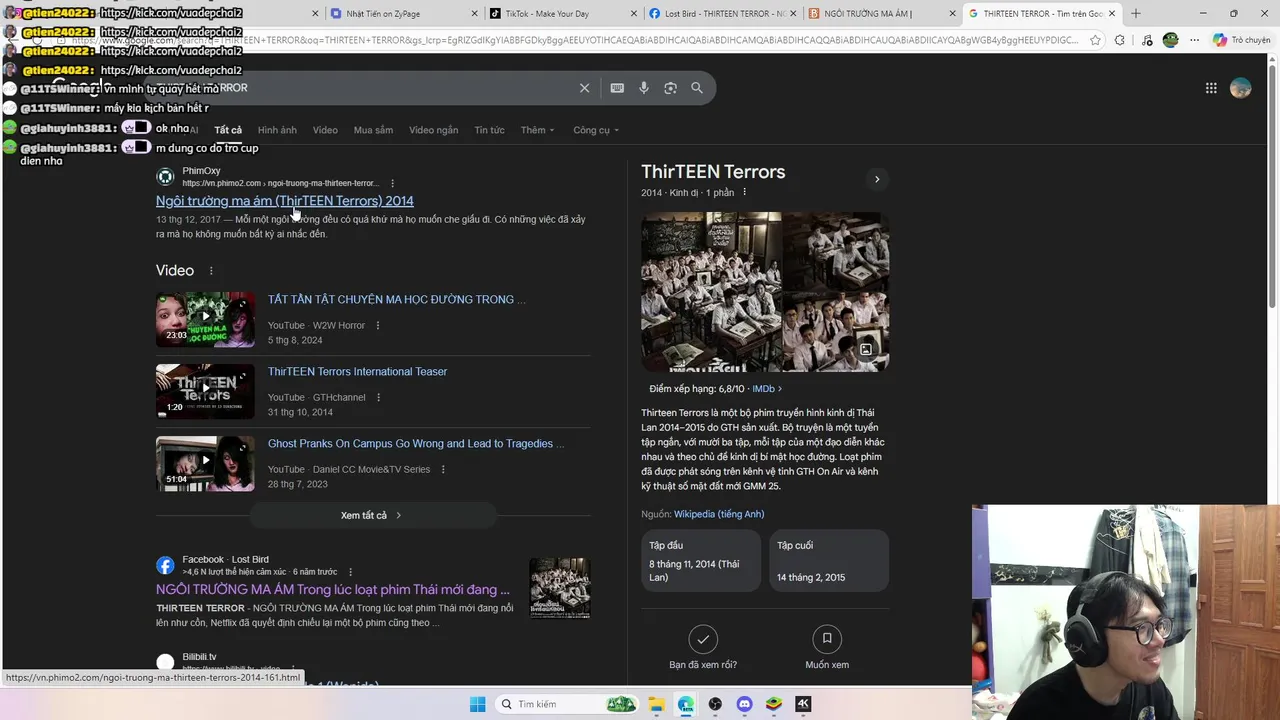Open the 4K app from the taskbar
This screenshot has width=1280, height=720.
click(803, 704)
